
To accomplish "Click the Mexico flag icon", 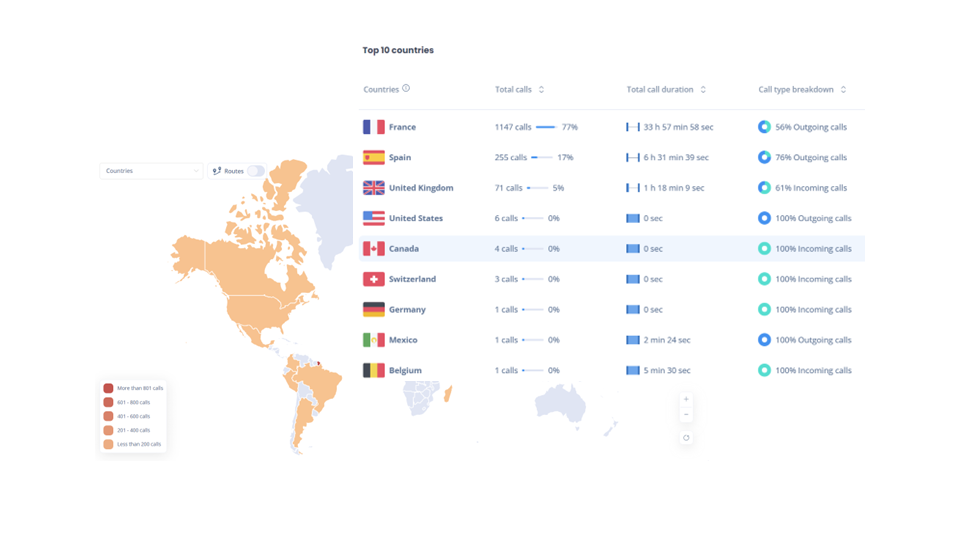I will tap(373, 340).
